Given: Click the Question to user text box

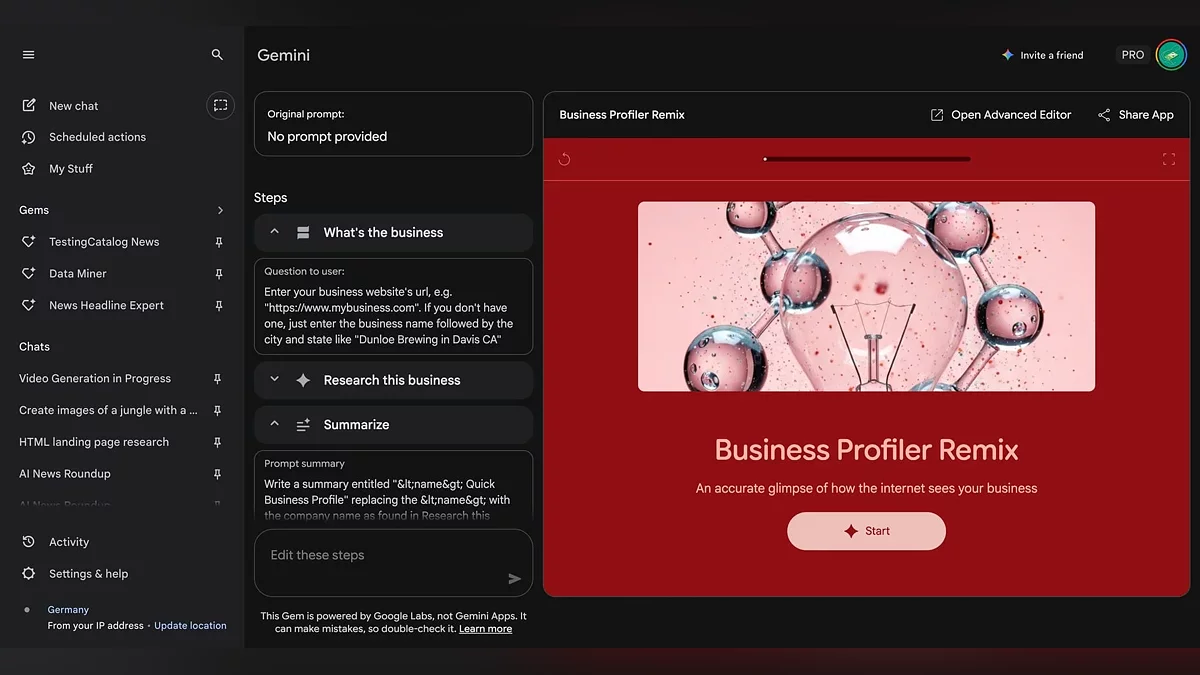Looking at the screenshot, I should [x=393, y=307].
